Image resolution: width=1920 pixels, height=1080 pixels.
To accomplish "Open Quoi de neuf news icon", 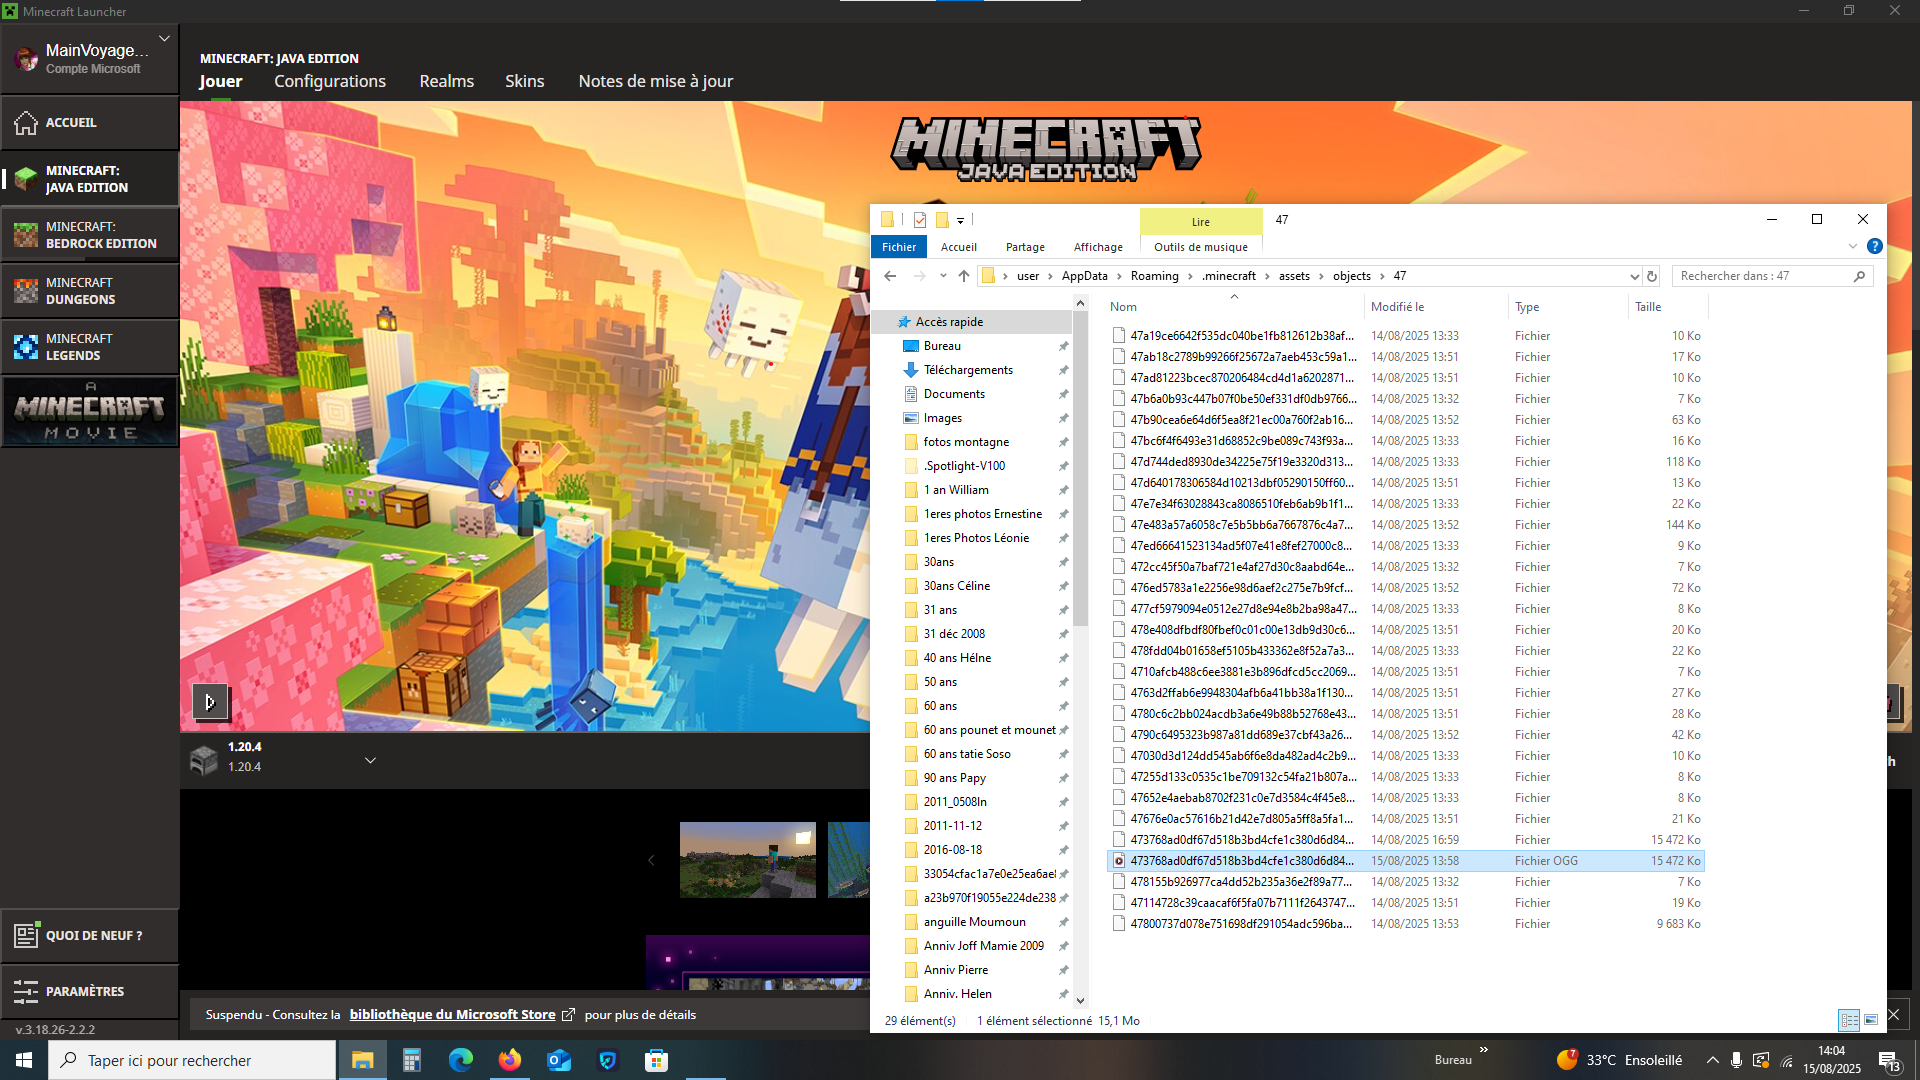I will point(26,935).
